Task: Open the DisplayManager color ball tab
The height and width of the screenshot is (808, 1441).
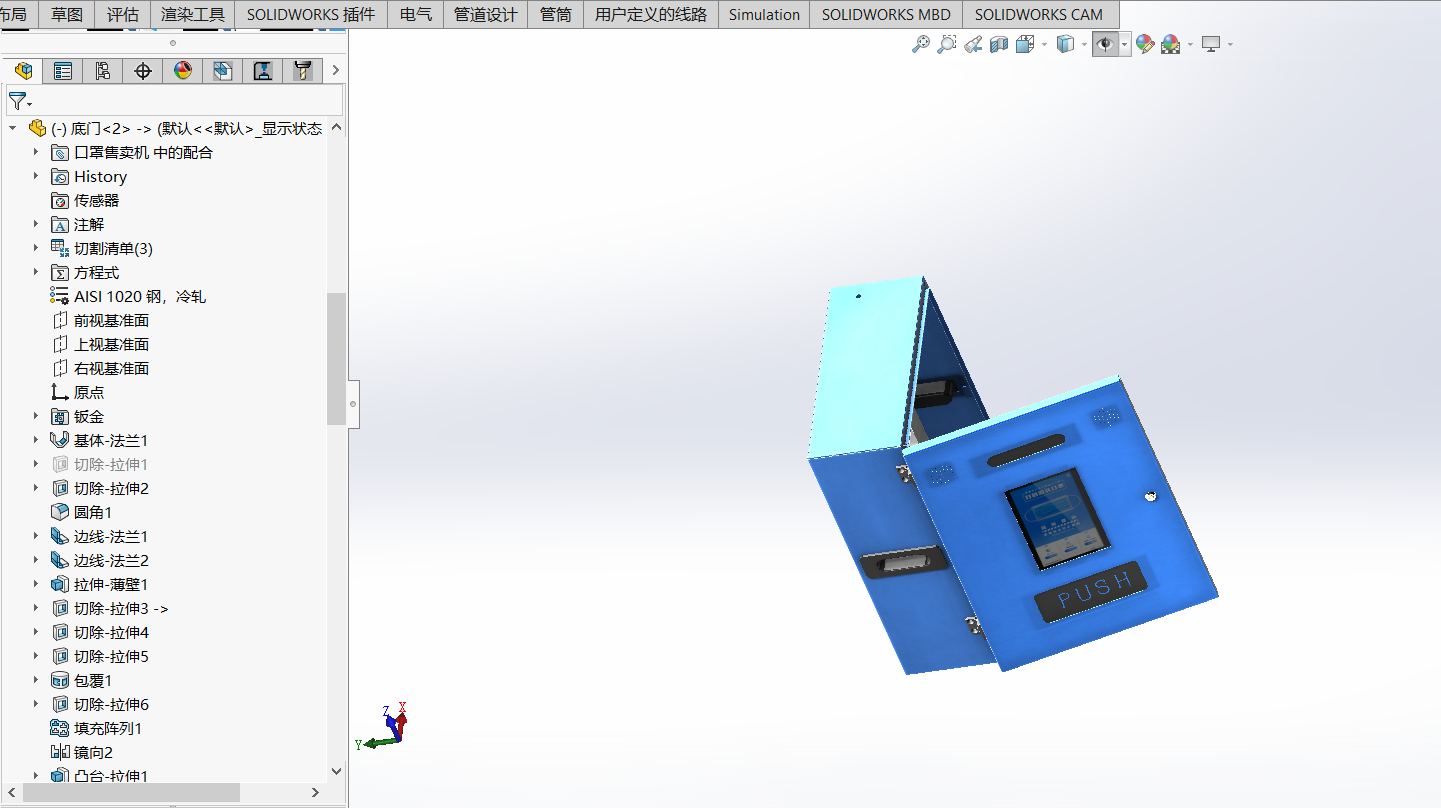Action: tap(182, 71)
